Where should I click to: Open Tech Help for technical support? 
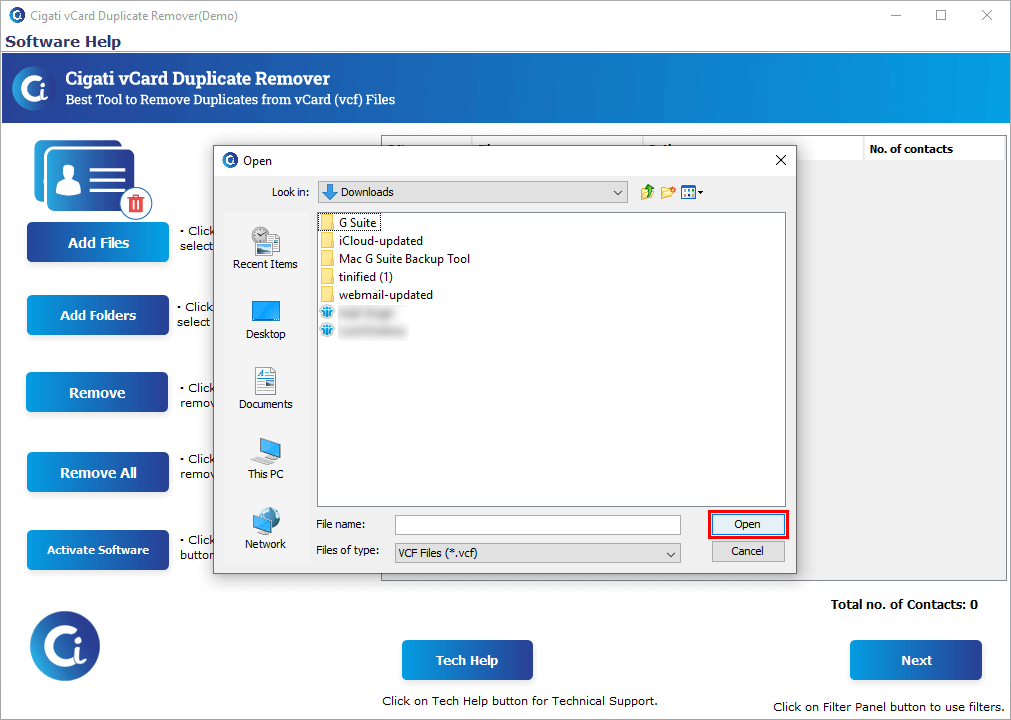[467, 660]
